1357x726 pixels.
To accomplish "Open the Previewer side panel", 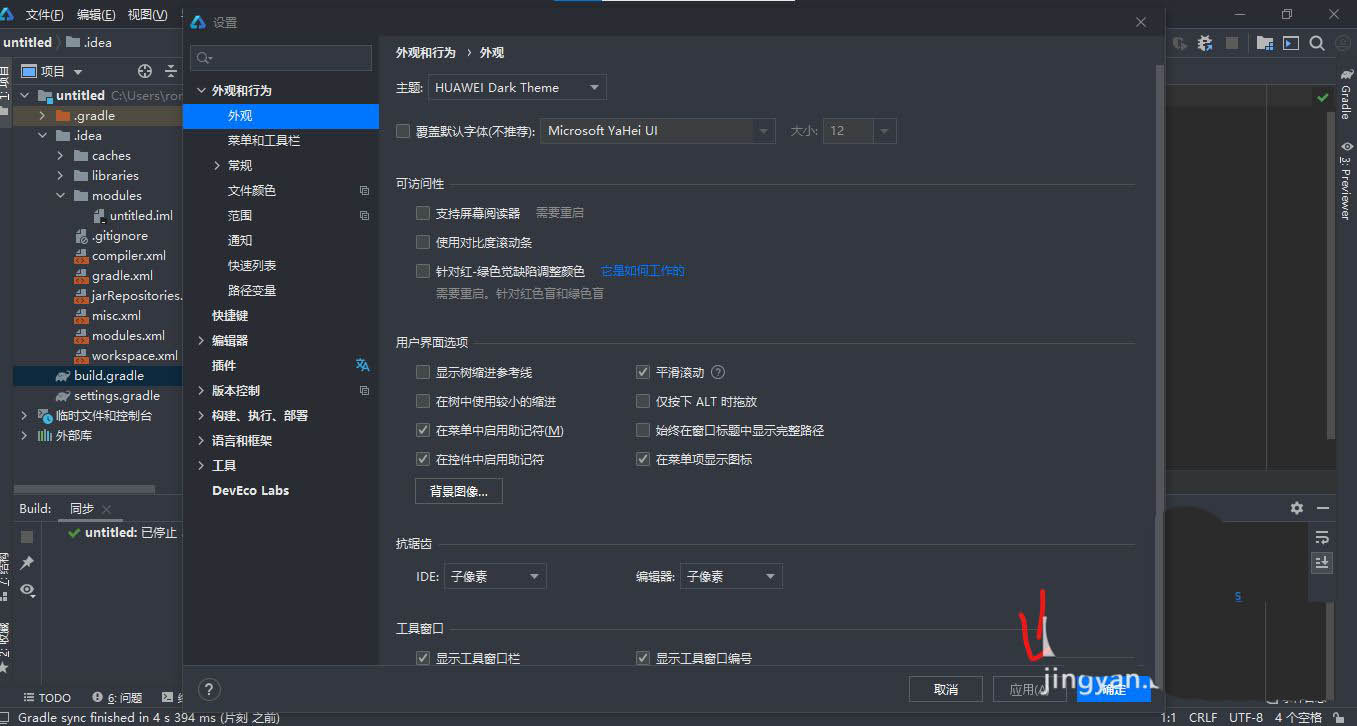I will [x=1346, y=180].
